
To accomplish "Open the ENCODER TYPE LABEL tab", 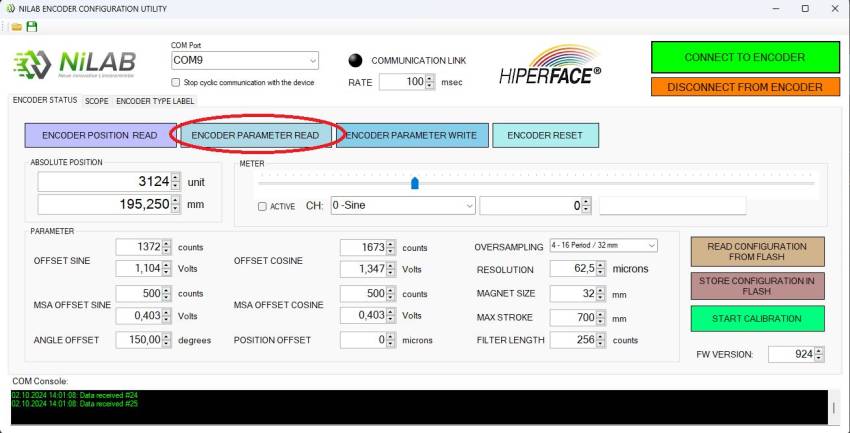I will [x=155, y=101].
